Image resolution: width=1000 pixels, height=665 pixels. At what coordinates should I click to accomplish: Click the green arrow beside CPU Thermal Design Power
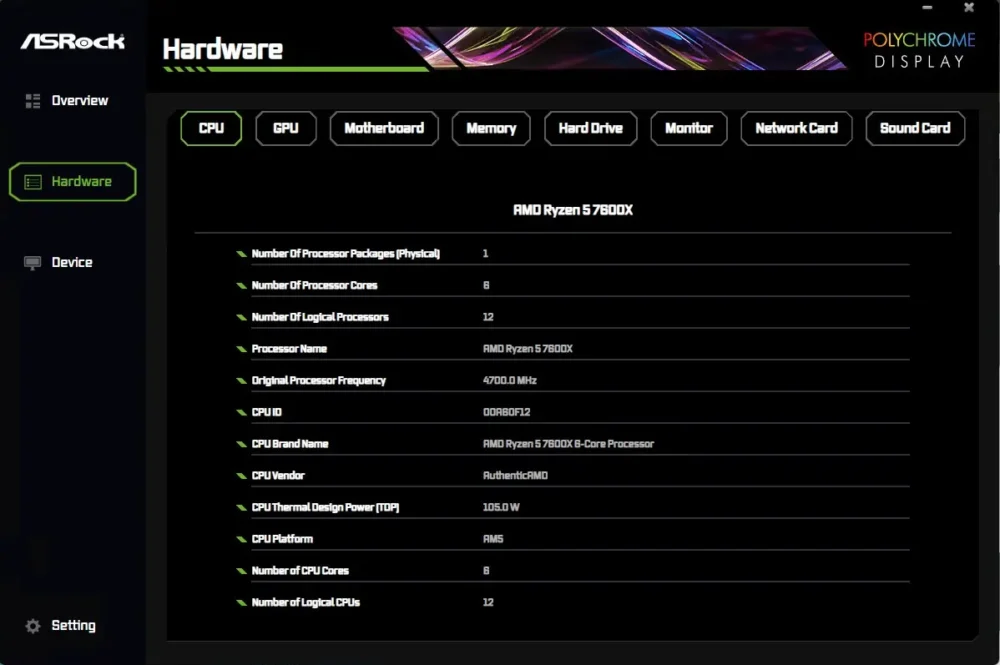[x=241, y=508]
